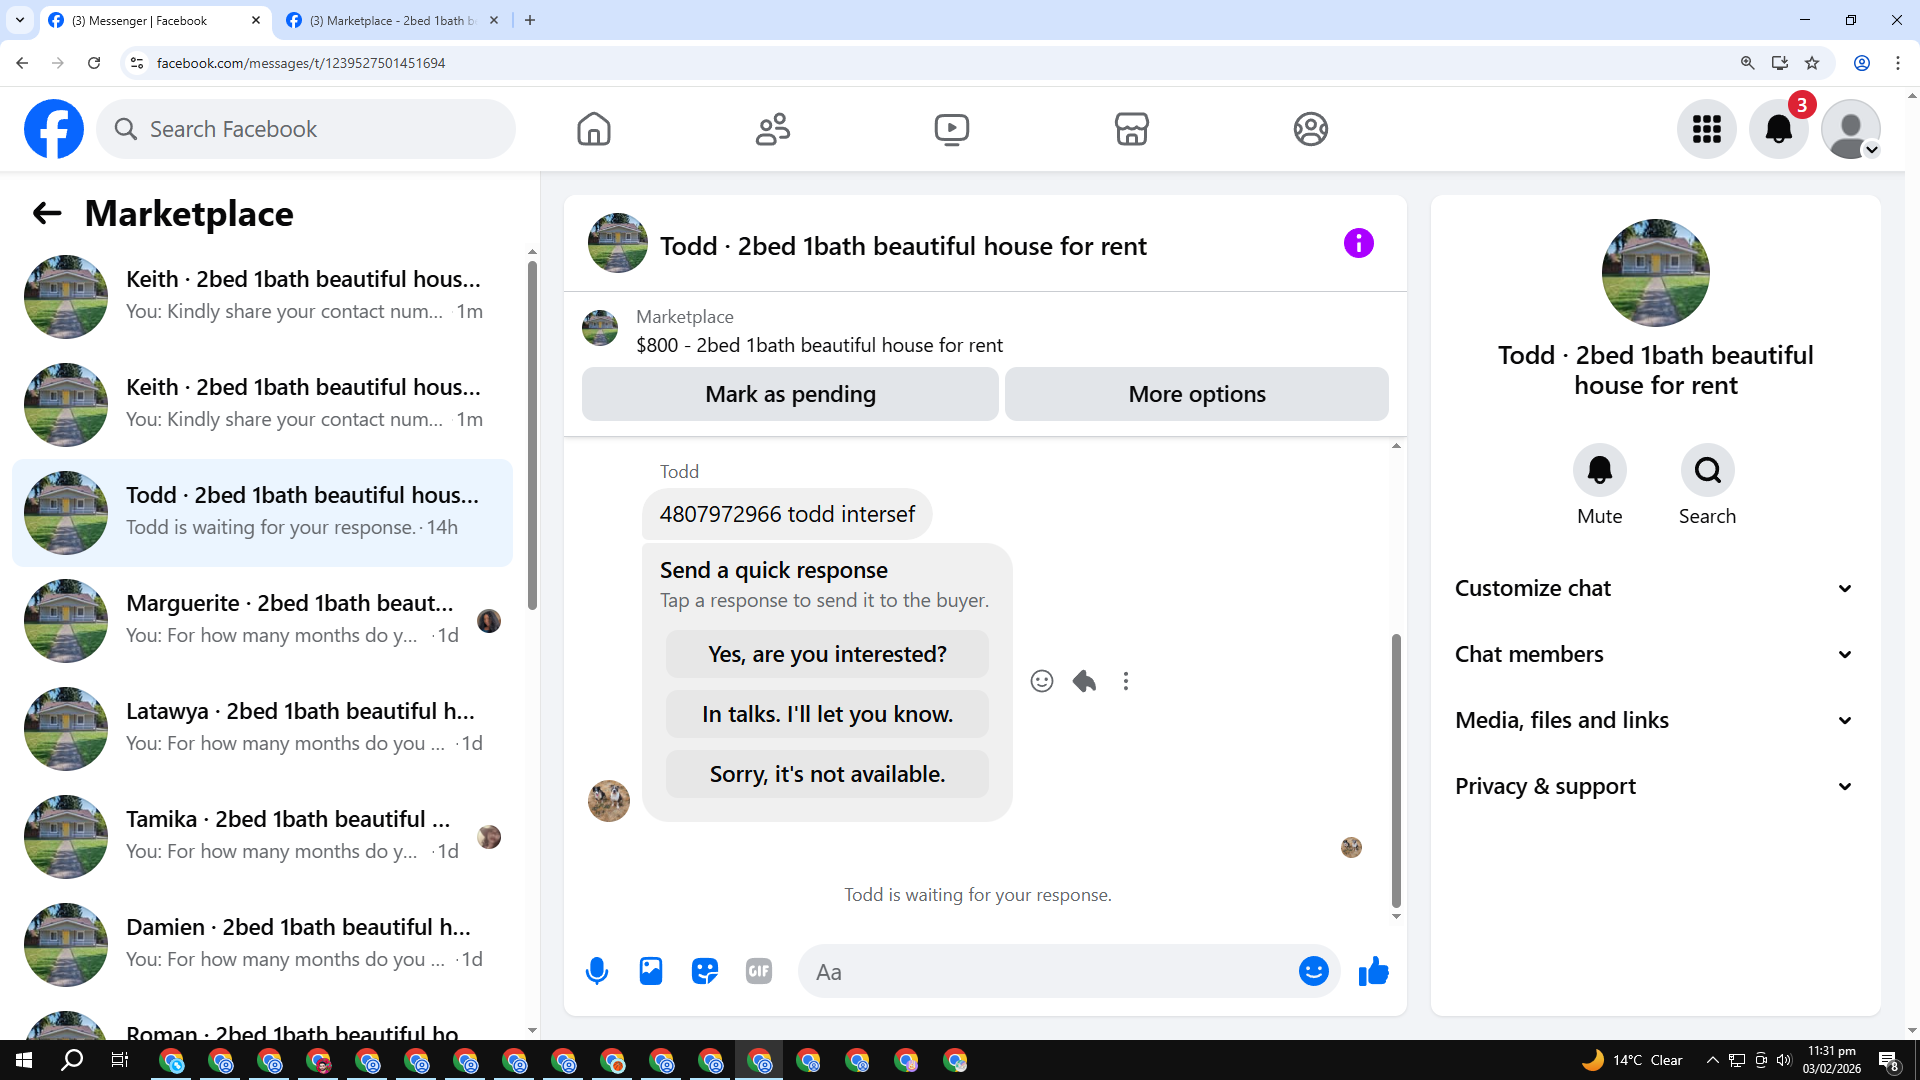Open the GIF picker

pos(759,971)
